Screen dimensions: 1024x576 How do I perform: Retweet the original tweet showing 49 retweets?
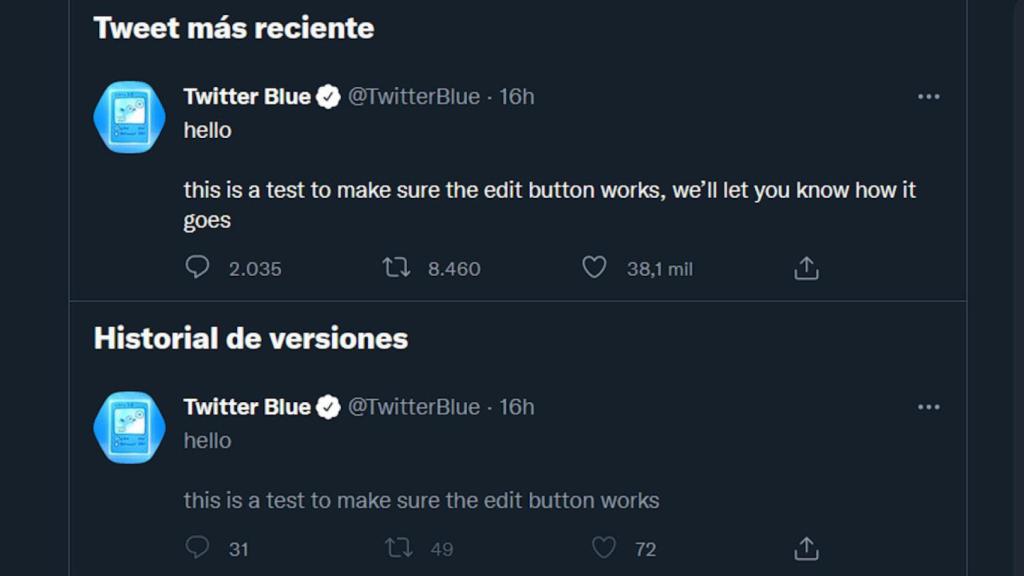[x=397, y=548]
